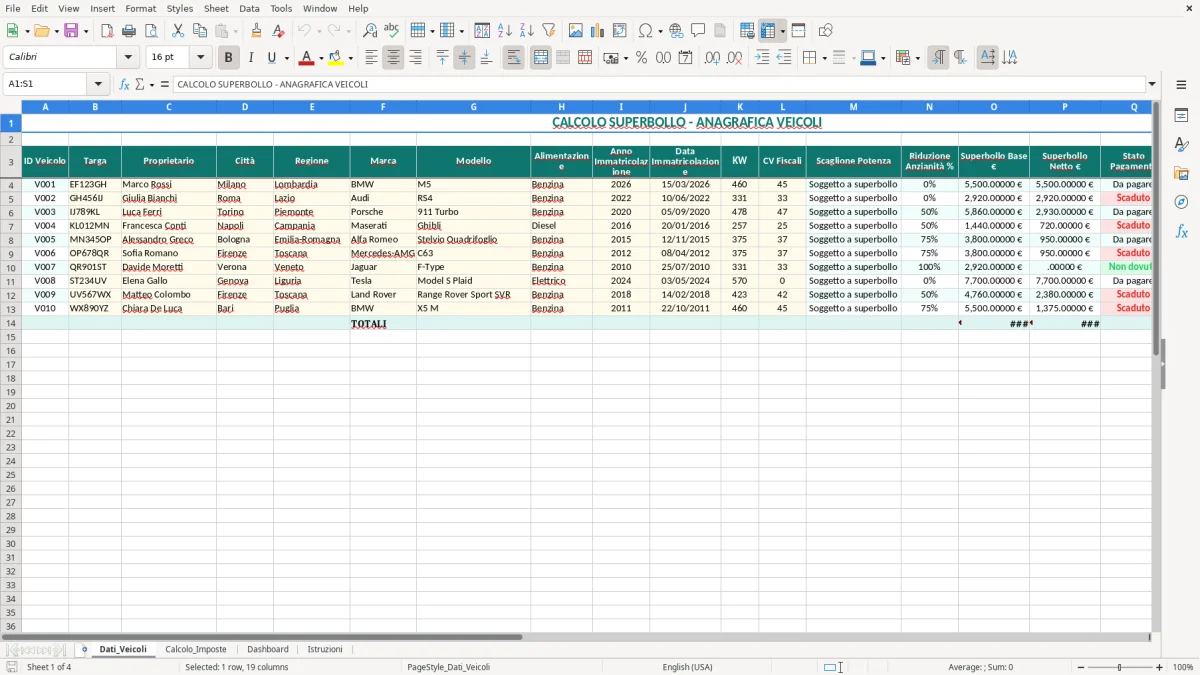Insert a chart
This screenshot has height=675, width=1200.
coord(598,31)
